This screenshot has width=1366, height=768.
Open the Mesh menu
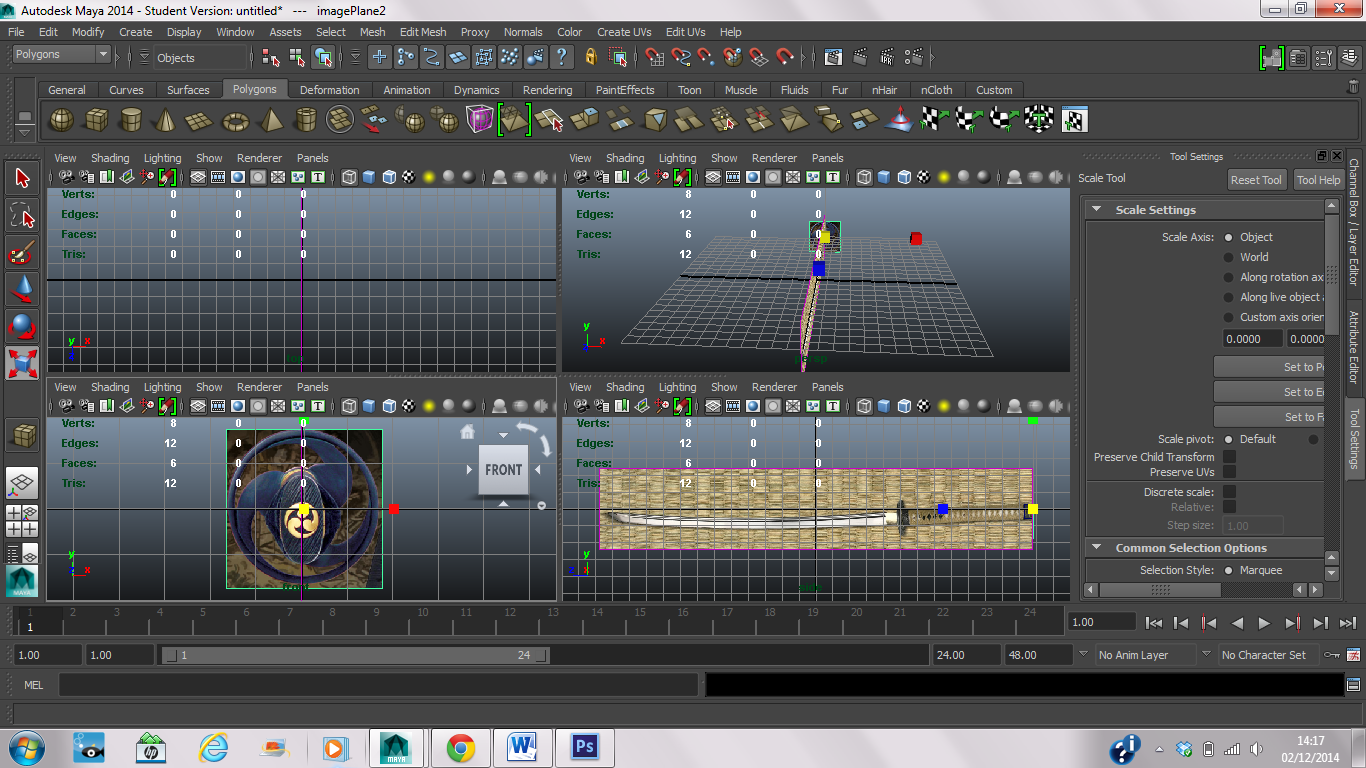click(372, 31)
